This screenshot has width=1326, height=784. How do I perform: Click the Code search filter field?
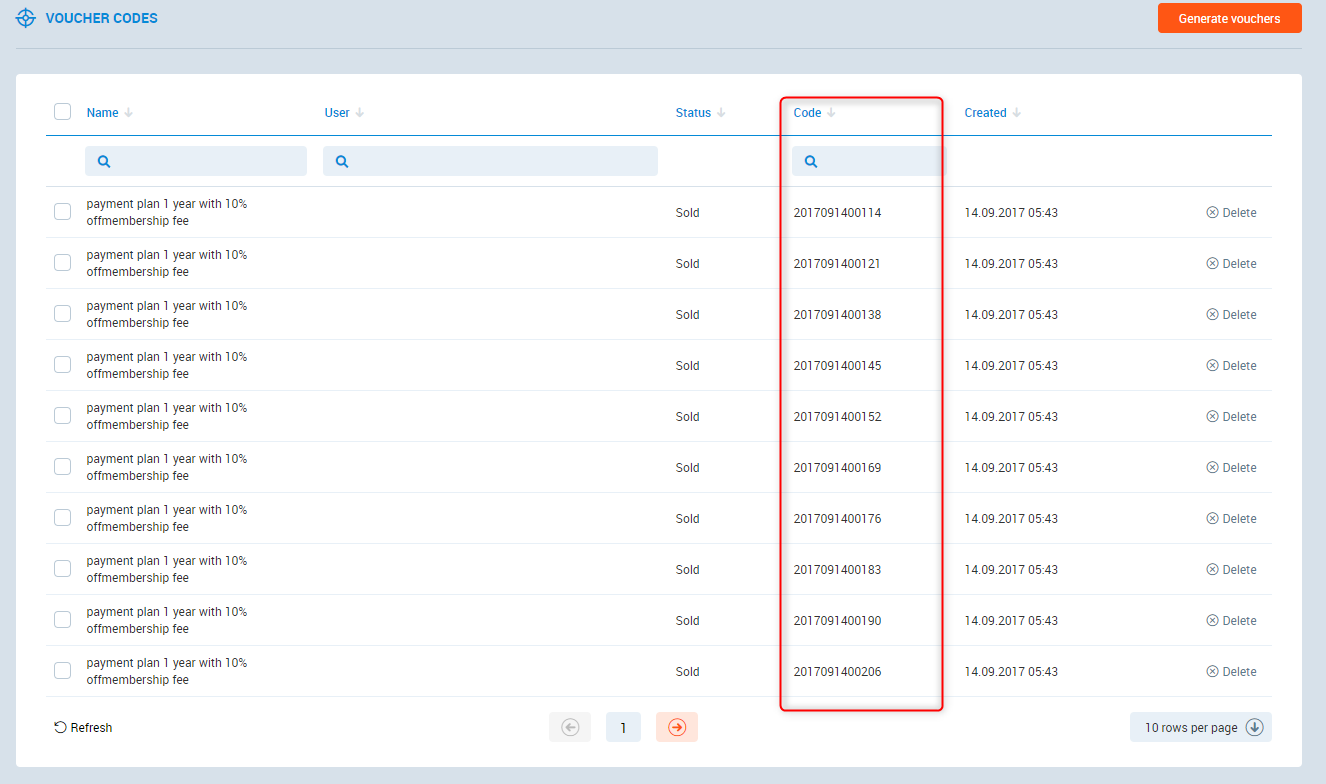pos(868,161)
